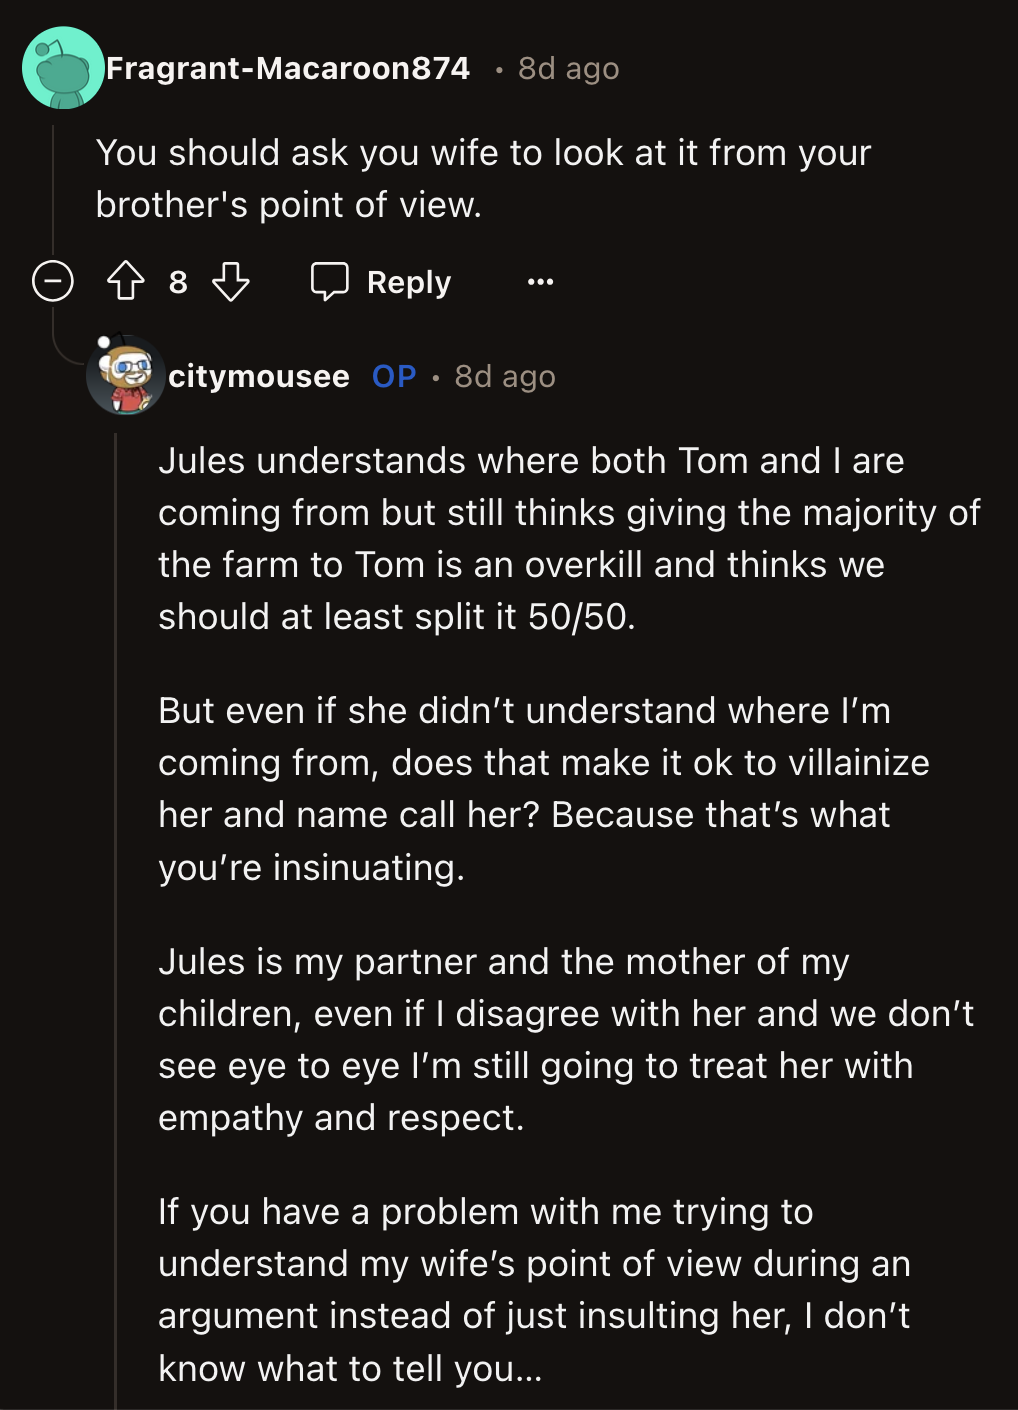Click citymousee's avatar image
1018x1410 pixels.
(127, 377)
